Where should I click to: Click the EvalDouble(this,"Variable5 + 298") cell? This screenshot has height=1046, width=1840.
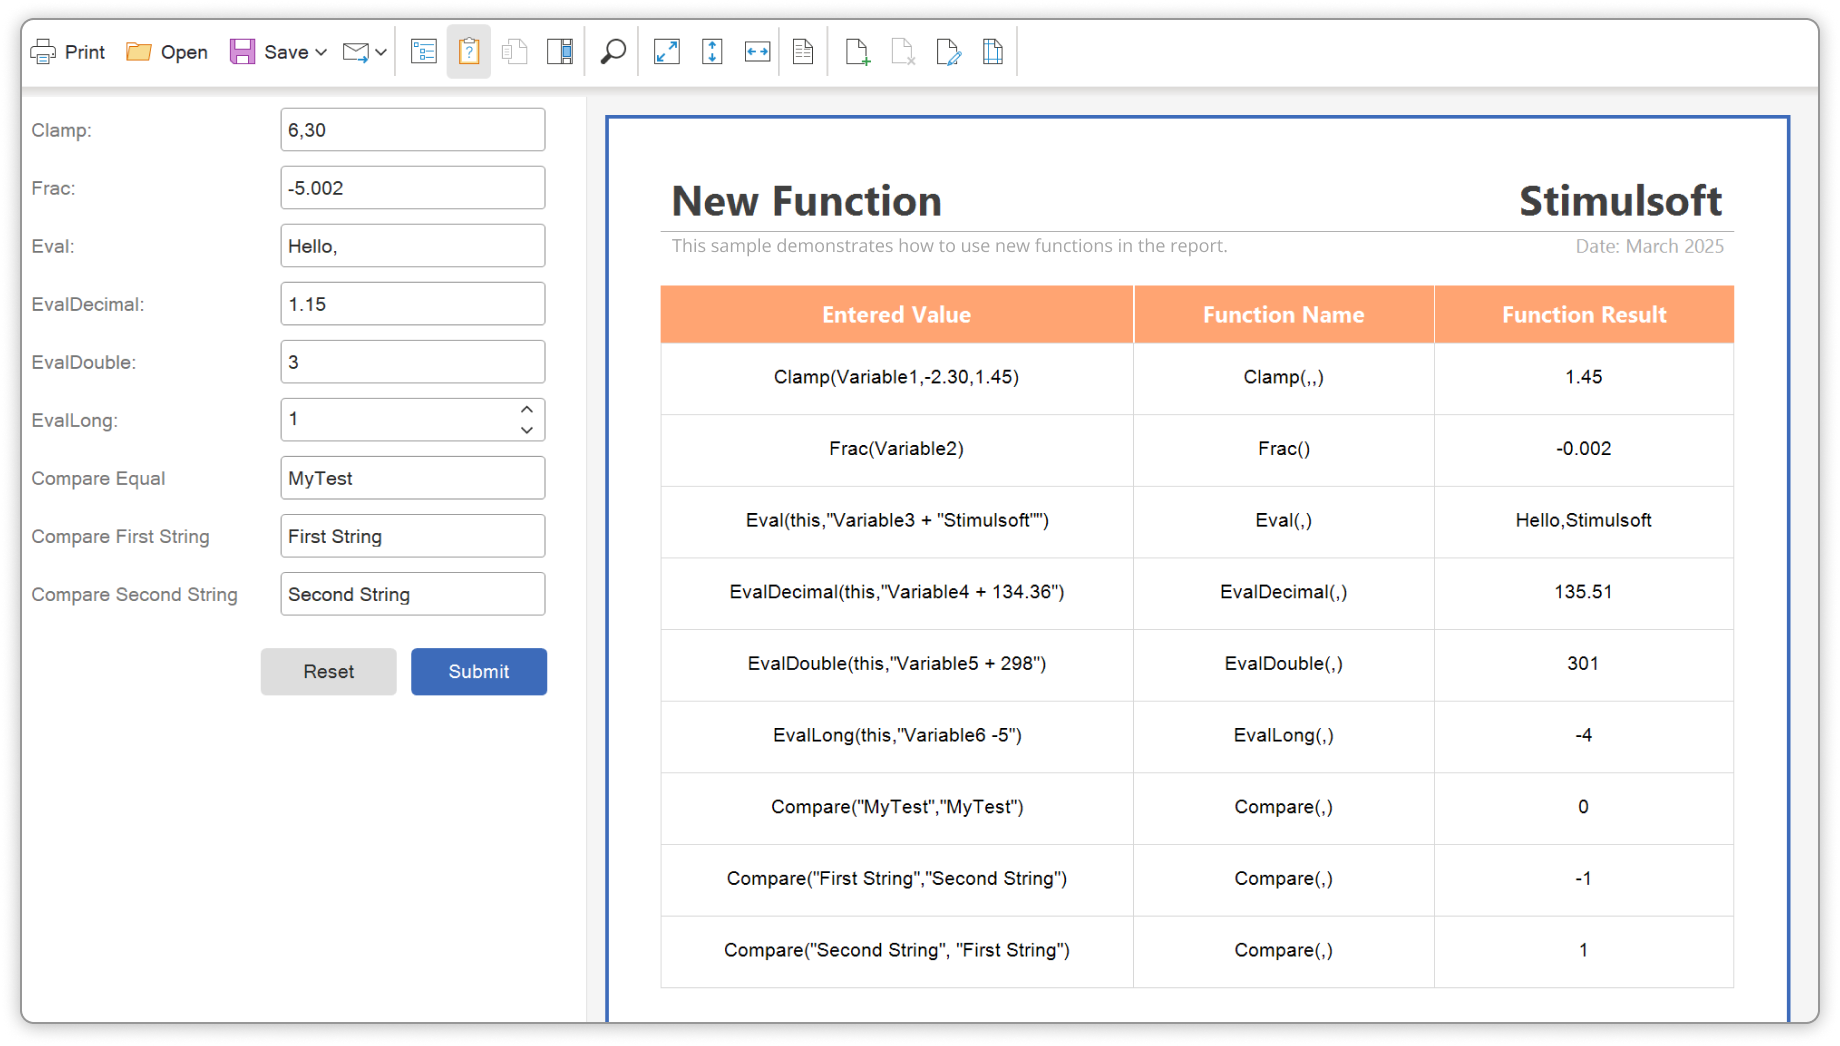click(897, 664)
